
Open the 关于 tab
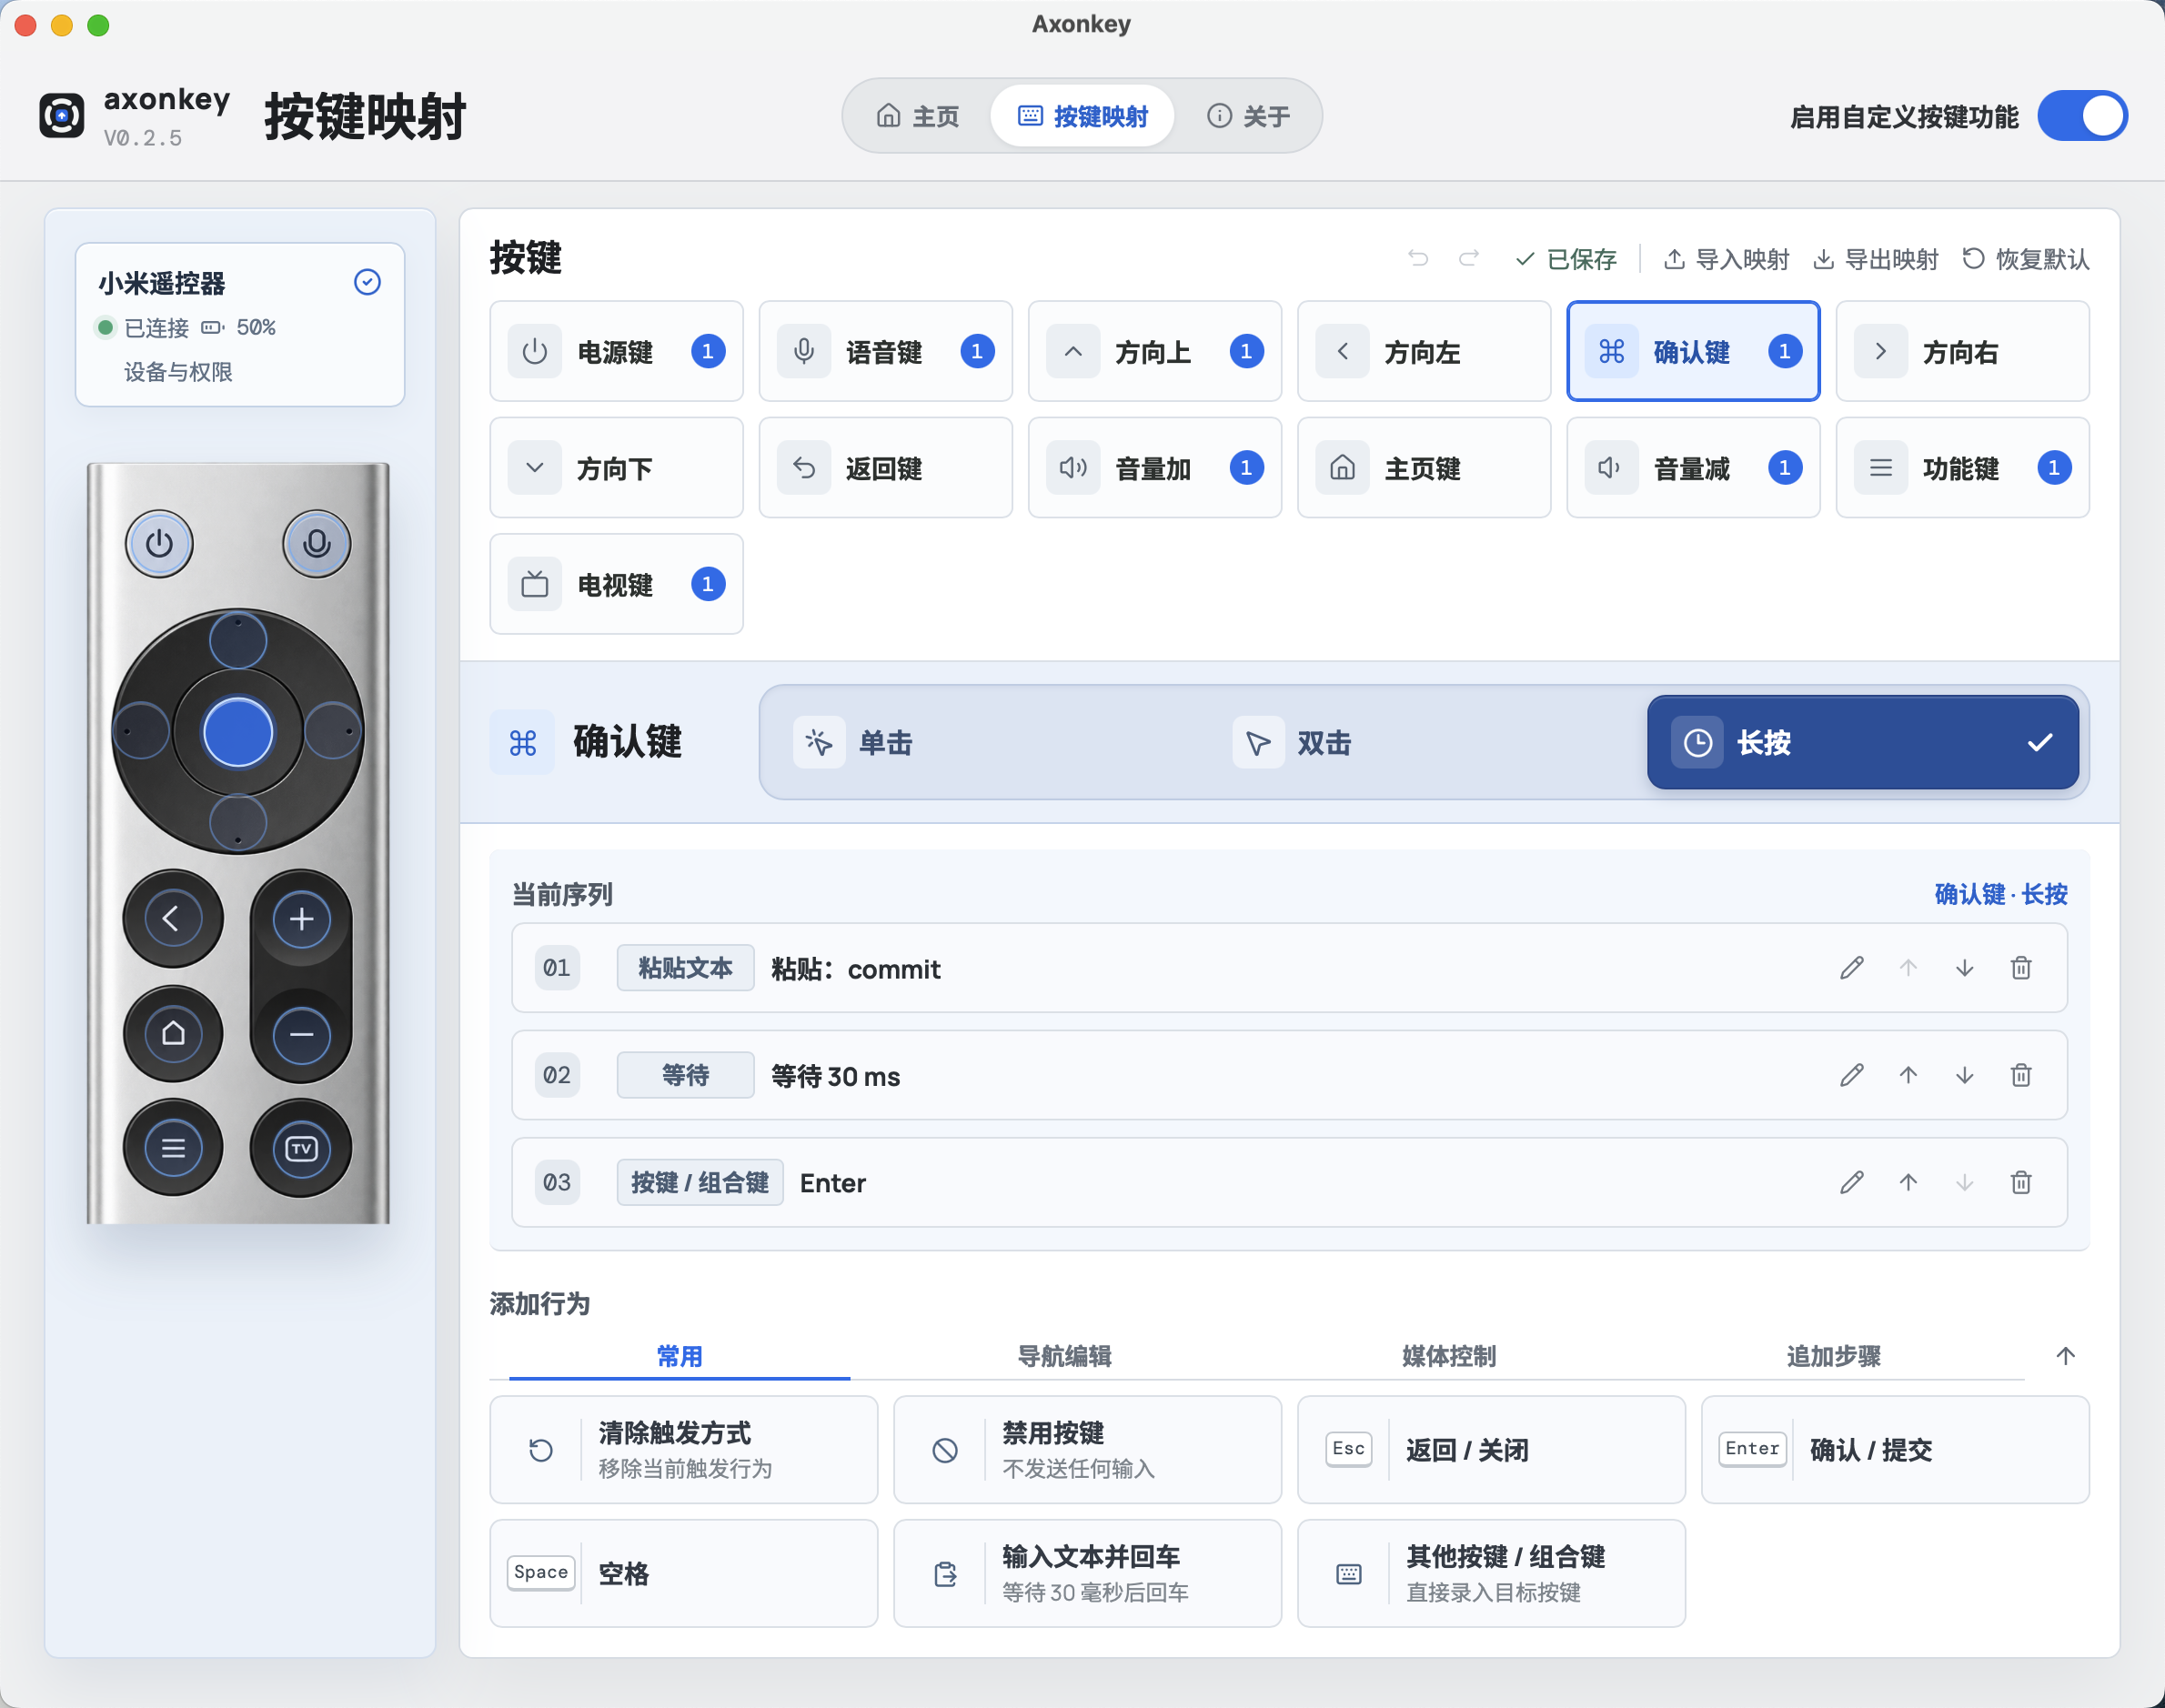point(1248,116)
